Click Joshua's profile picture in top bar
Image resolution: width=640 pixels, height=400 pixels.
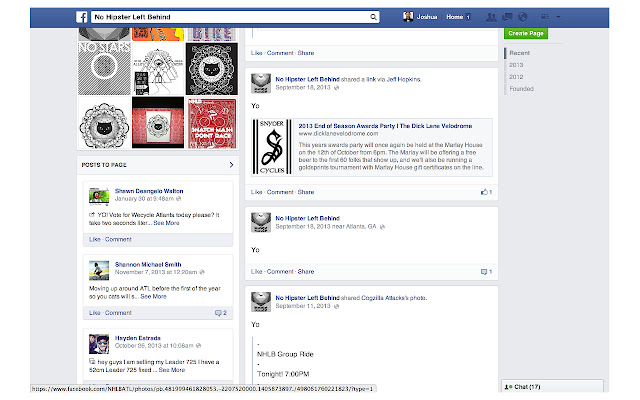[408, 17]
